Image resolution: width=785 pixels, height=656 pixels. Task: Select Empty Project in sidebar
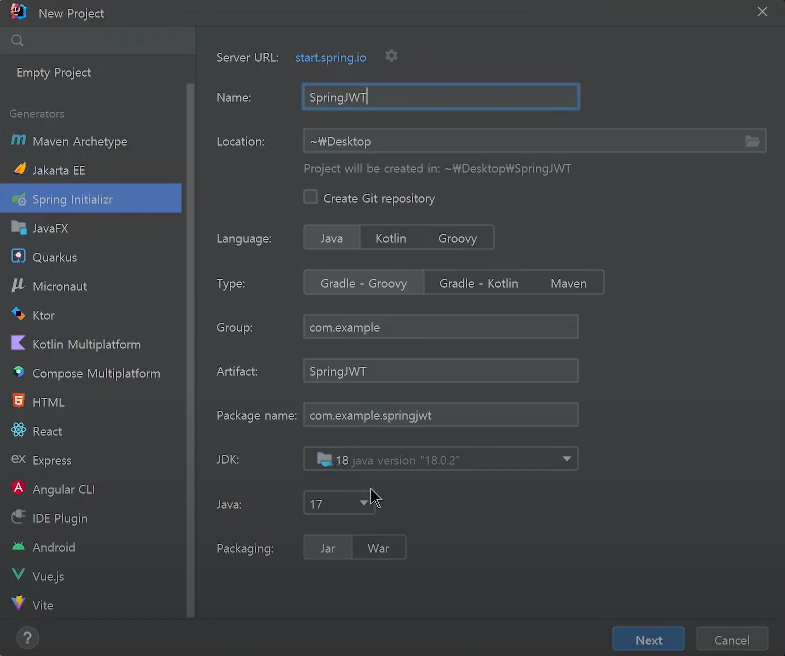coord(54,73)
